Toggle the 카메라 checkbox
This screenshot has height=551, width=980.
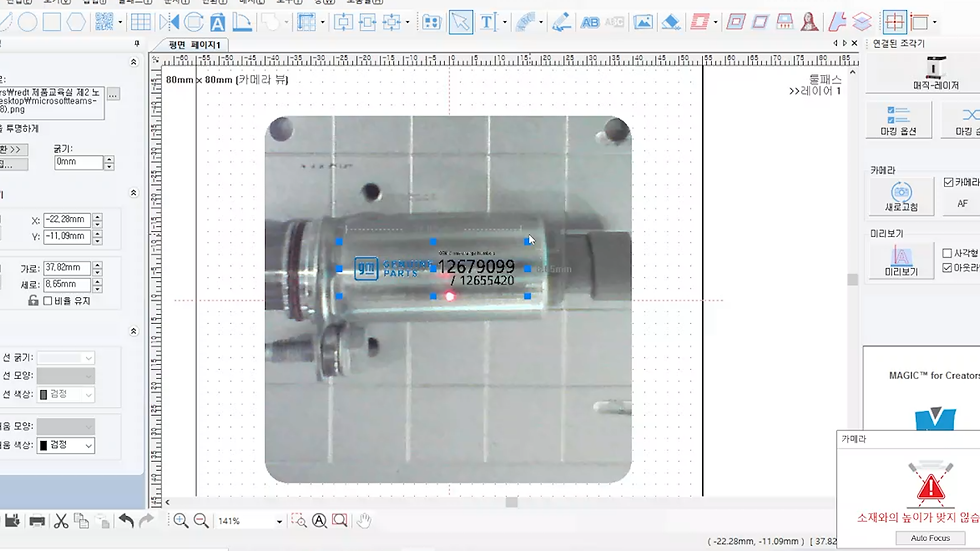tap(948, 182)
